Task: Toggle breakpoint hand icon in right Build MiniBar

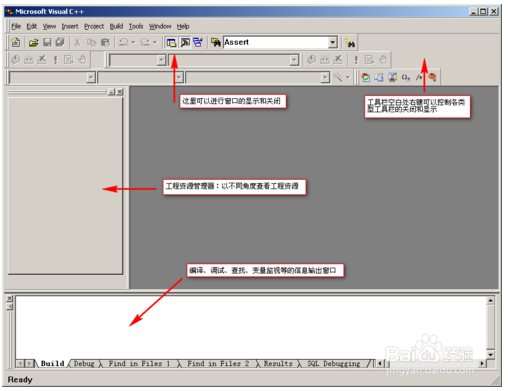Action: [383, 60]
